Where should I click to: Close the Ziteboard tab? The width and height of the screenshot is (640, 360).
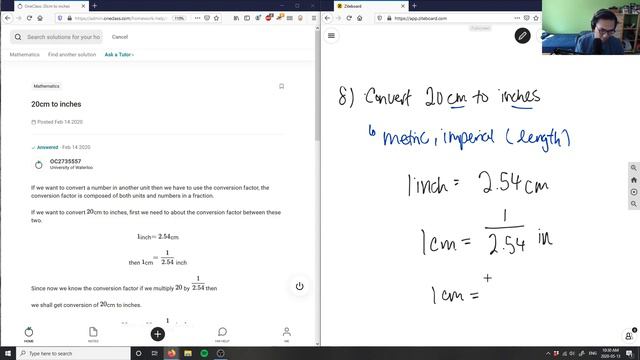coord(403,6)
